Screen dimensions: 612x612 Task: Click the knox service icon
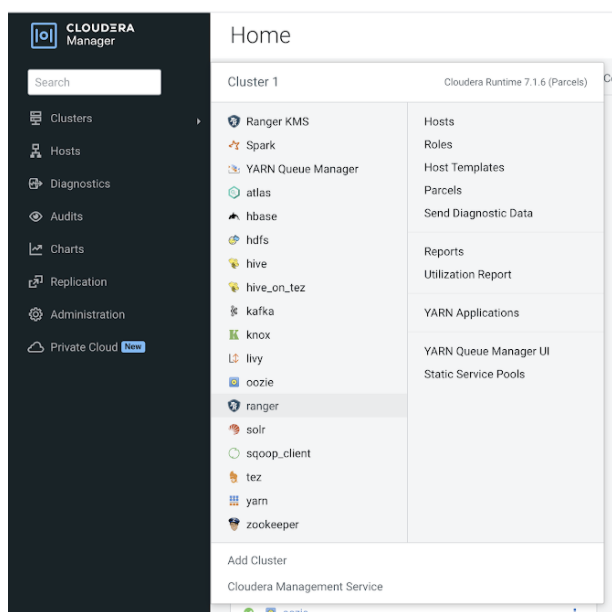pyautogui.click(x=233, y=335)
